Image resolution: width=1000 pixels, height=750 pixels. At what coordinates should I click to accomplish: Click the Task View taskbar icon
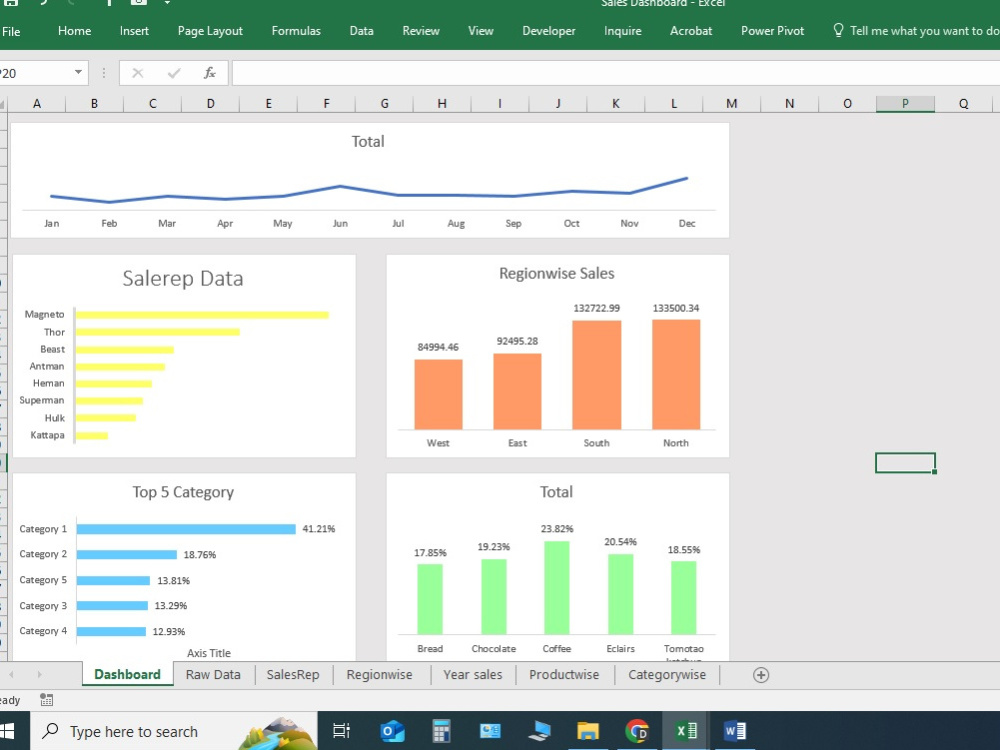342,731
